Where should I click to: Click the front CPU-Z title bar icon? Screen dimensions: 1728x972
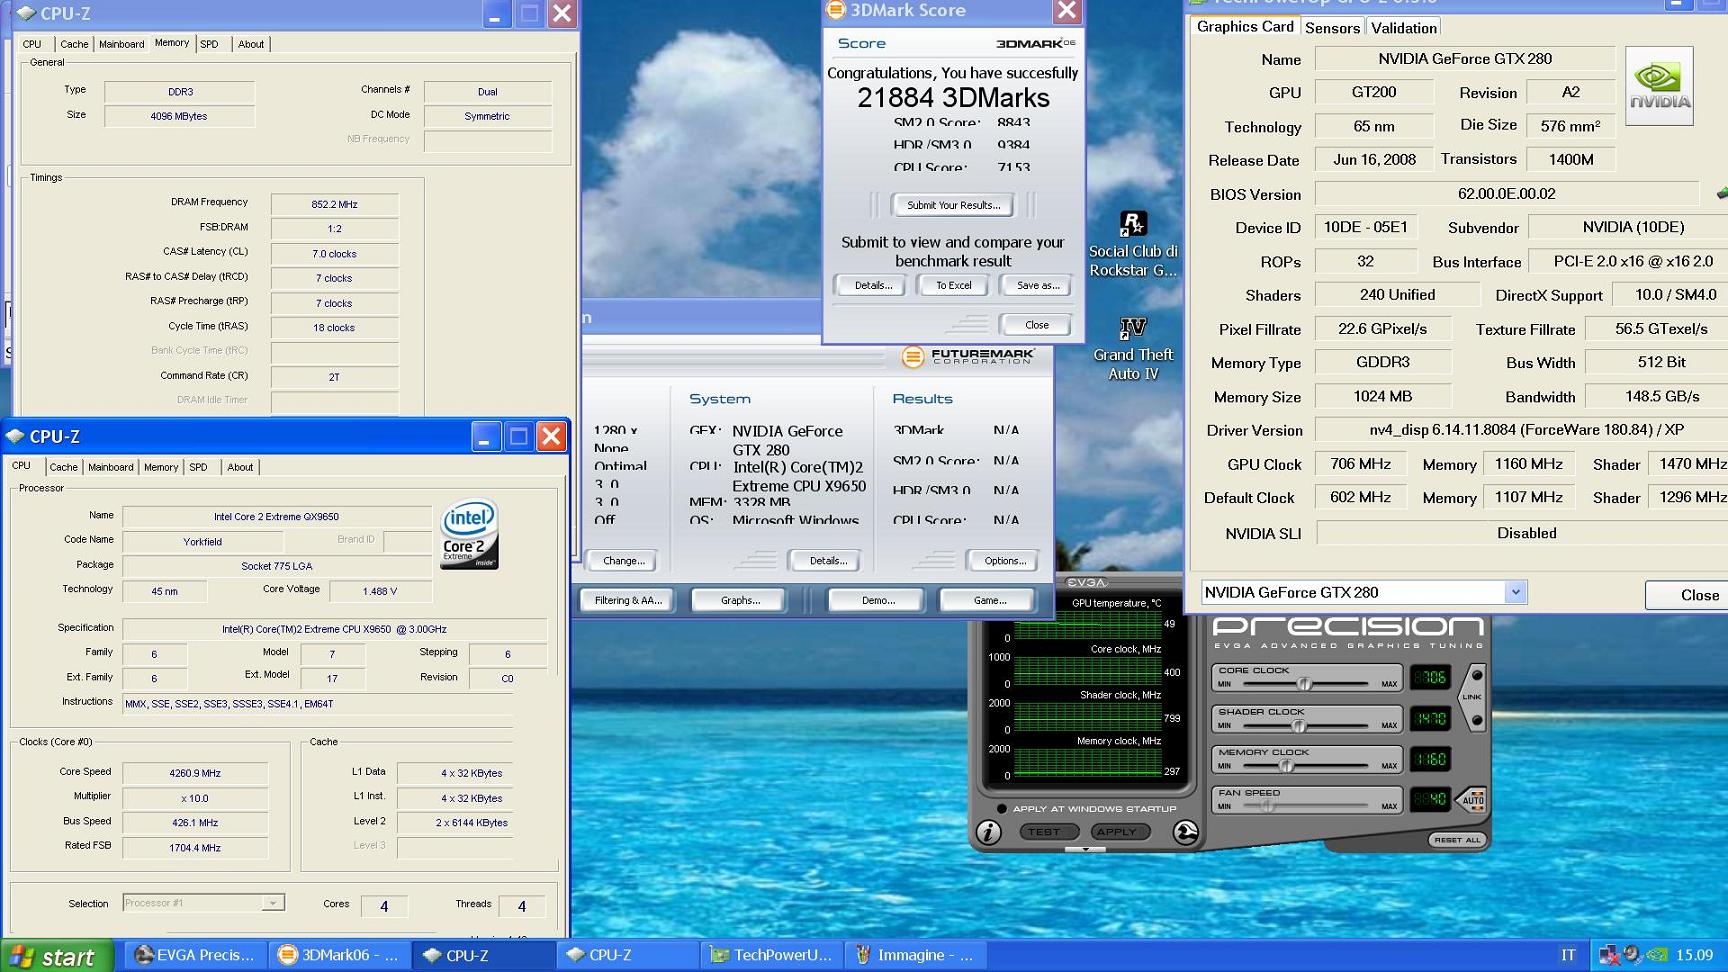coord(16,436)
